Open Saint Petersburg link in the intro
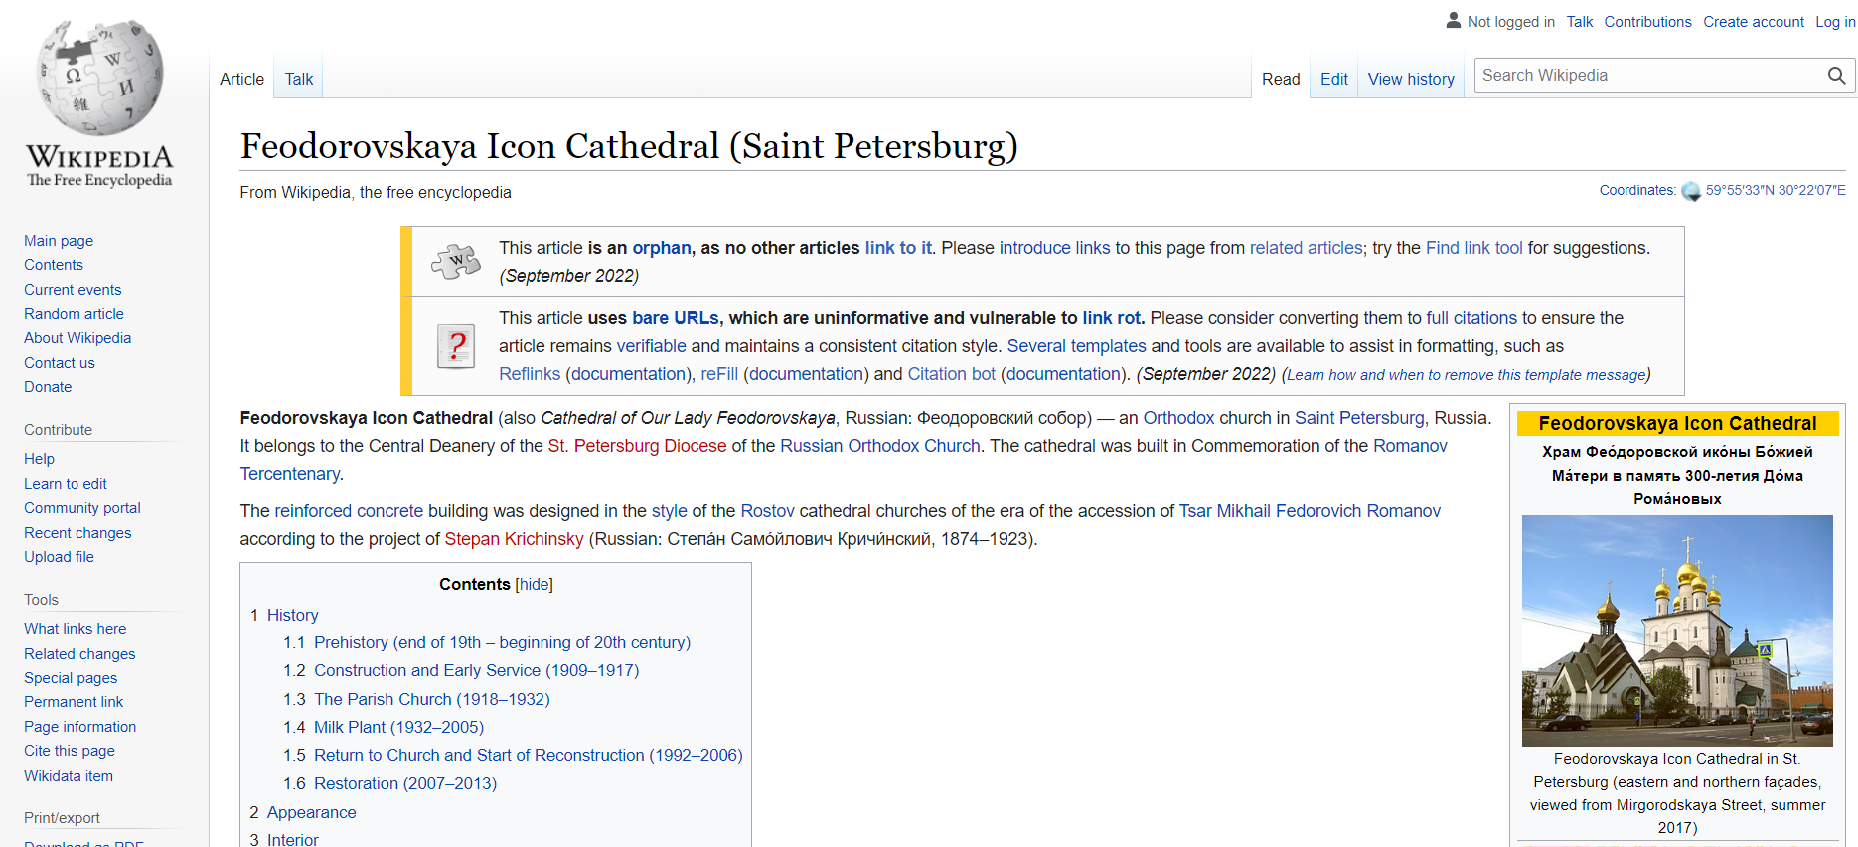The width and height of the screenshot is (1858, 847). coord(1360,418)
